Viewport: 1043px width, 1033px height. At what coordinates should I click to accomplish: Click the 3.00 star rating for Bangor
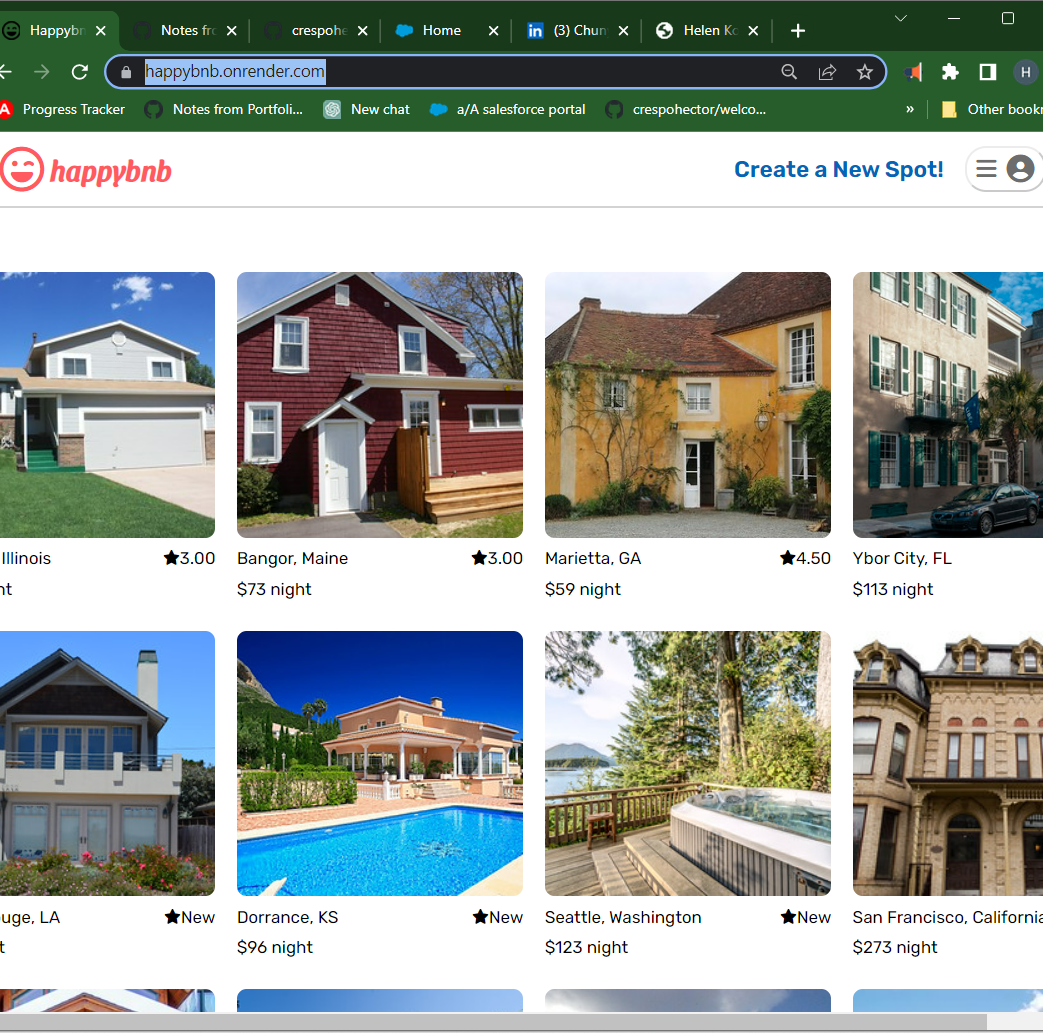[x=497, y=558]
